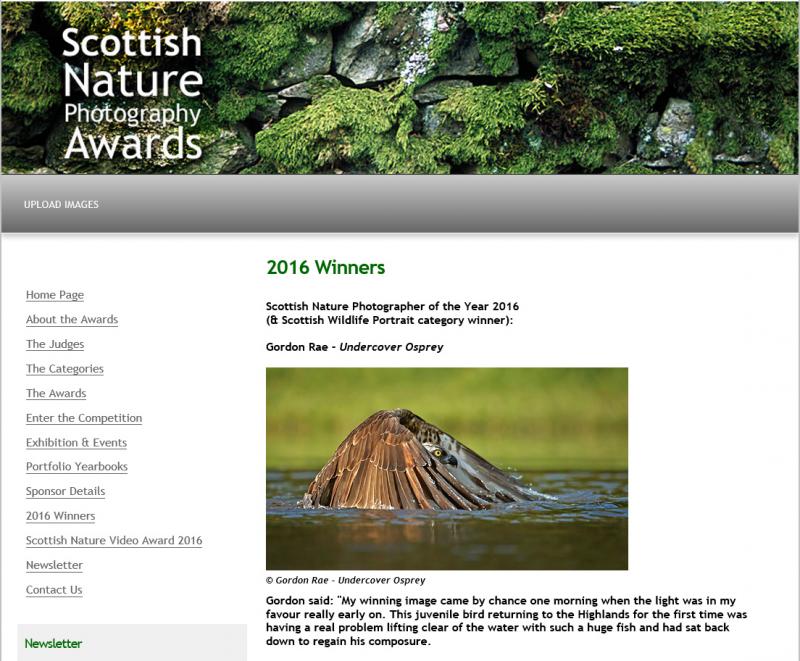Click the Gordon Rae photo caption text
The image size is (800, 661).
[x=345, y=578]
